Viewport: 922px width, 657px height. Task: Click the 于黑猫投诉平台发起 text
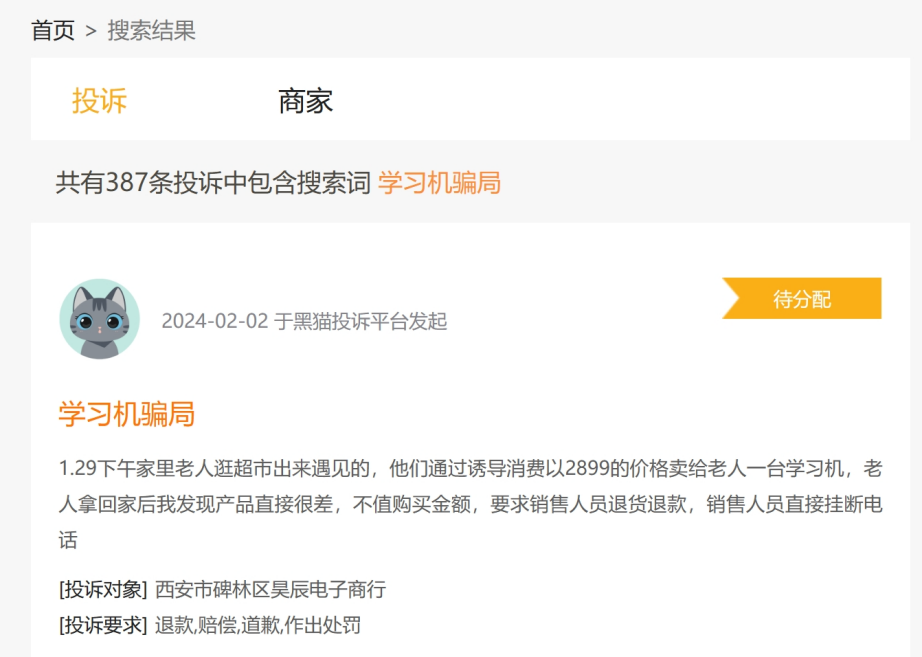click(x=361, y=321)
